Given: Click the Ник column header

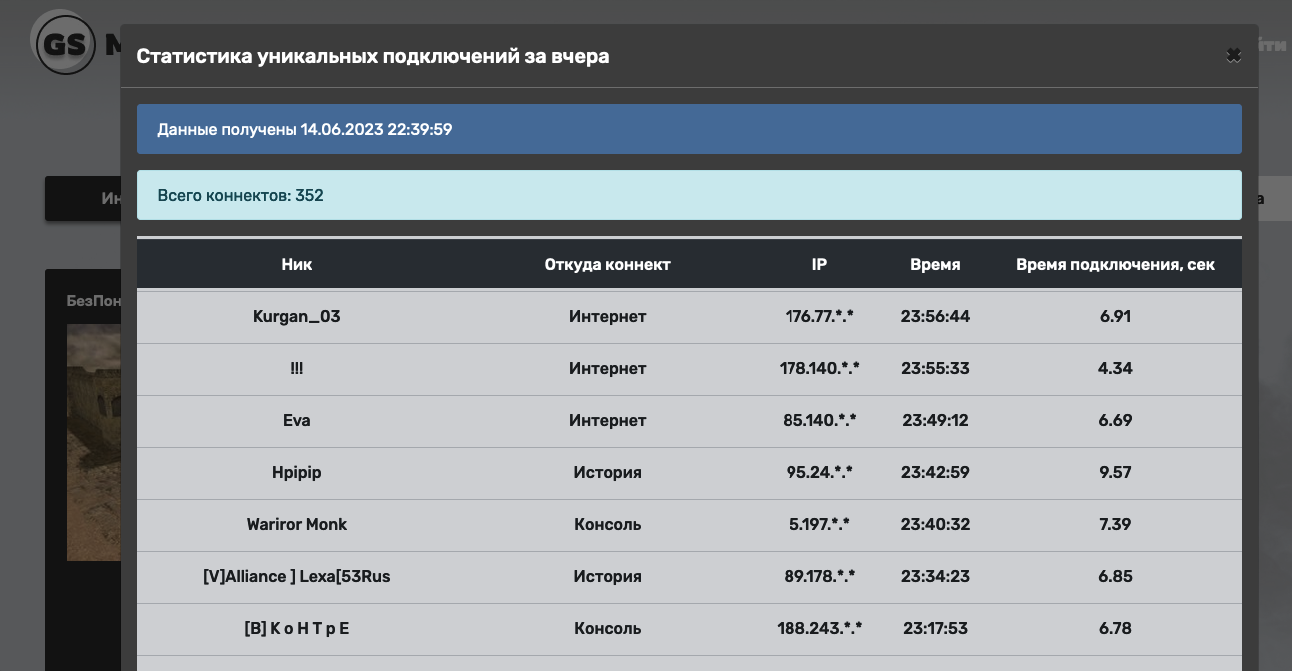Looking at the screenshot, I should (297, 265).
